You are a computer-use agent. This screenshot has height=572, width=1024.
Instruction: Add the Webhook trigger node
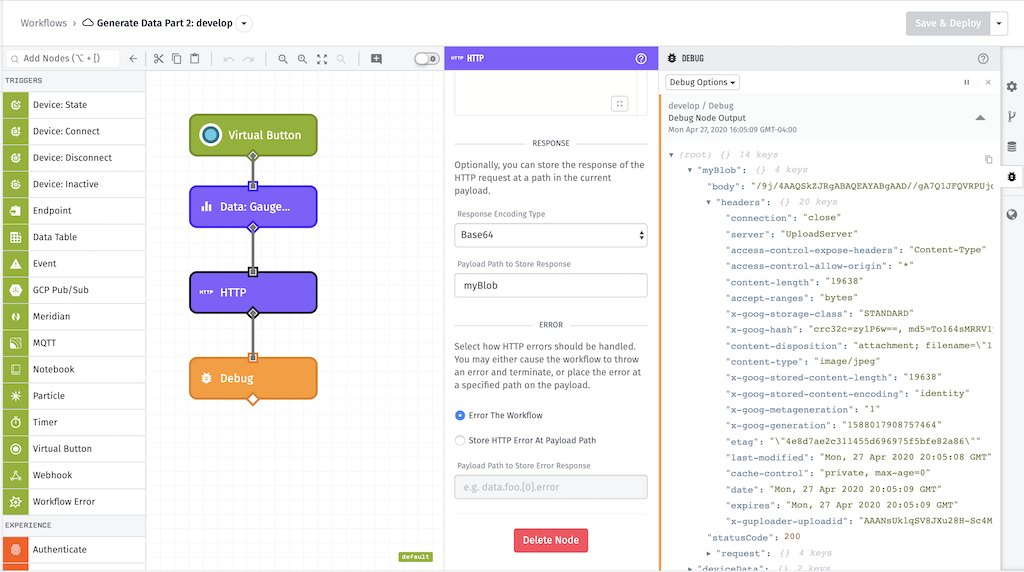pyautogui.click(x=74, y=475)
